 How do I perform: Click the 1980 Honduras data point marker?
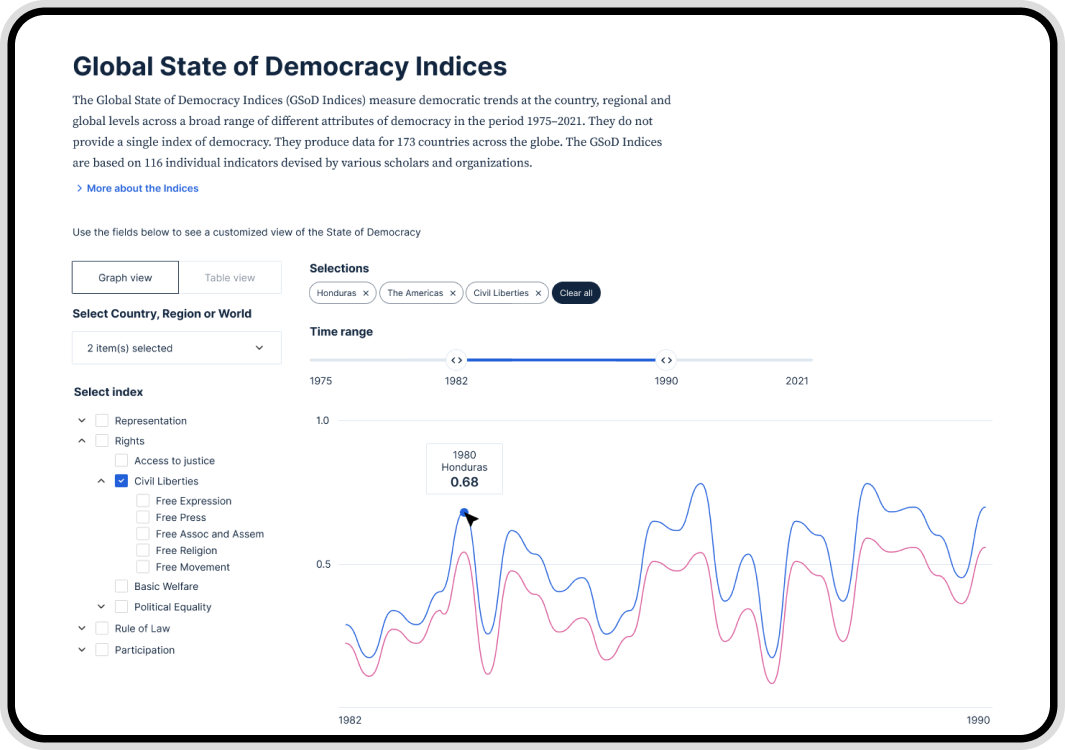pos(464,512)
